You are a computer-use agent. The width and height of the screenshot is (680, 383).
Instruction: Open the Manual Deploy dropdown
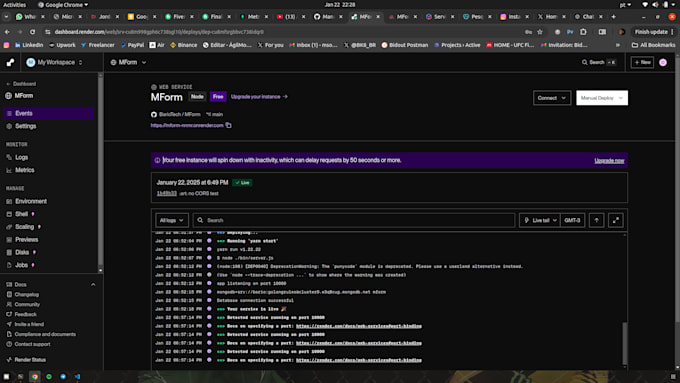coord(602,98)
